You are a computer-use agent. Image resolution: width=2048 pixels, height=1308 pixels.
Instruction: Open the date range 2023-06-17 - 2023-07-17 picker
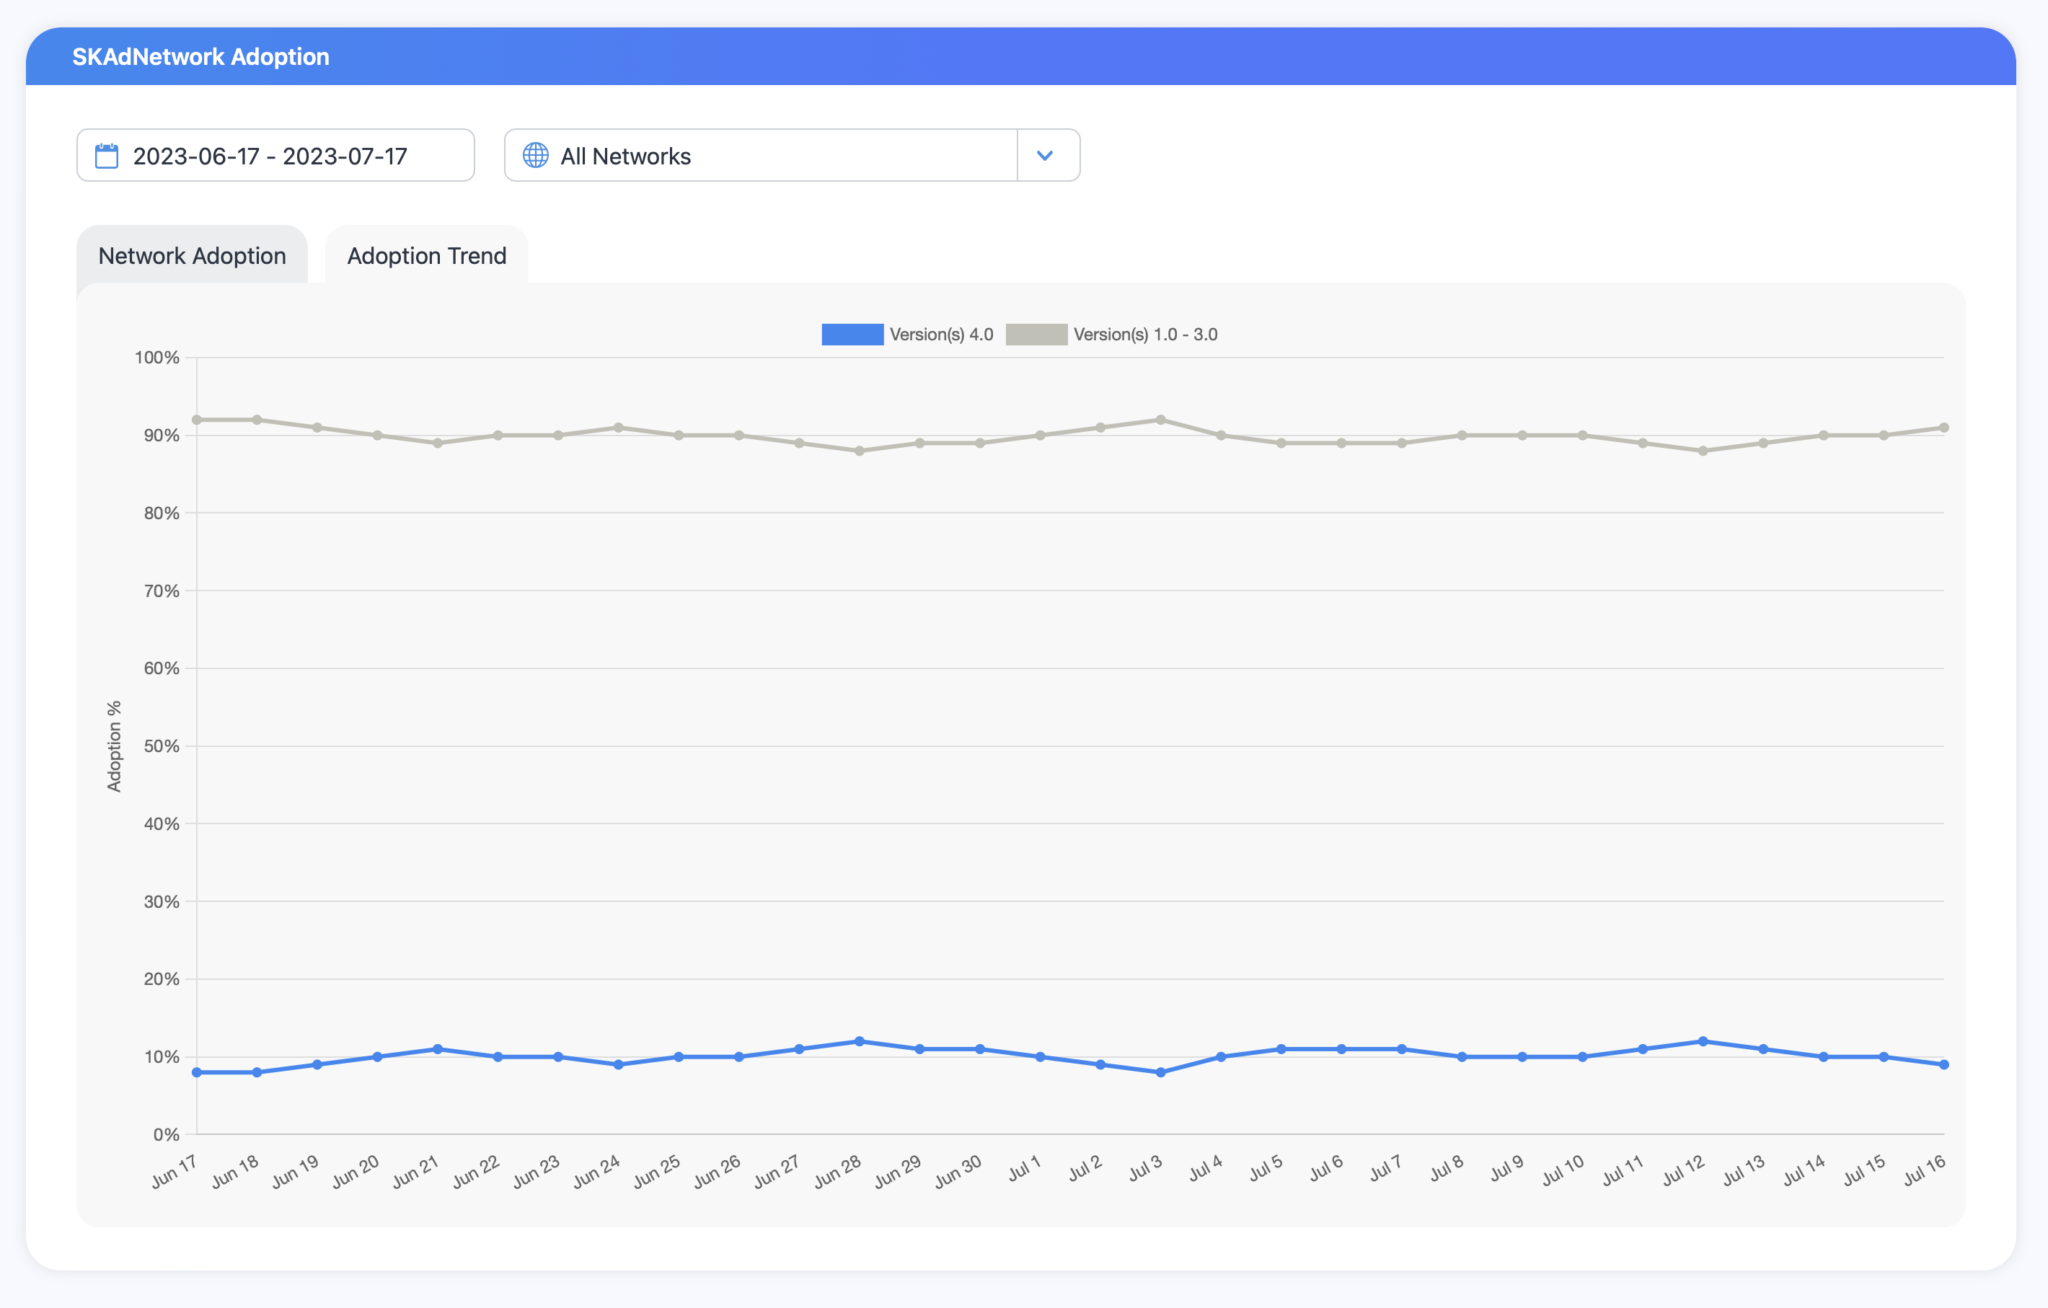coord(270,156)
